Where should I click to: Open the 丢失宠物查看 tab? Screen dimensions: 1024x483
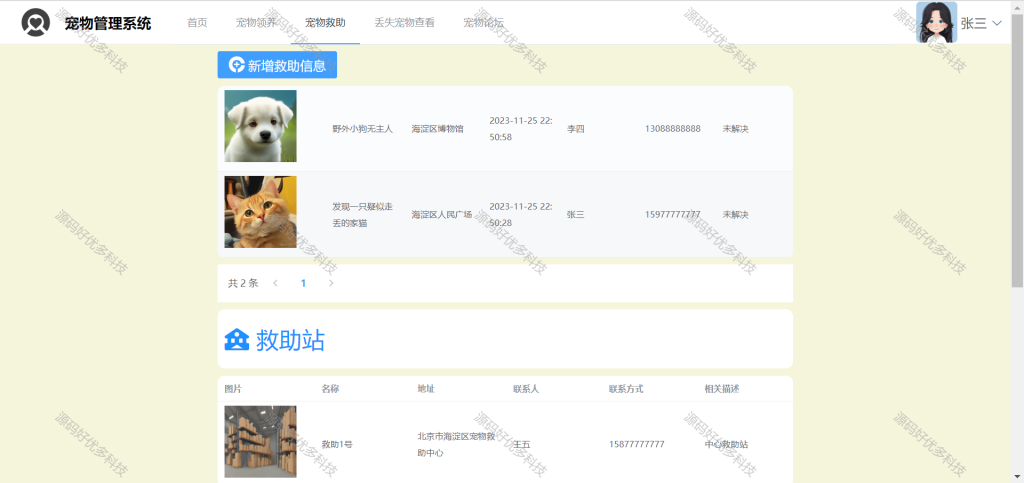pos(404,22)
